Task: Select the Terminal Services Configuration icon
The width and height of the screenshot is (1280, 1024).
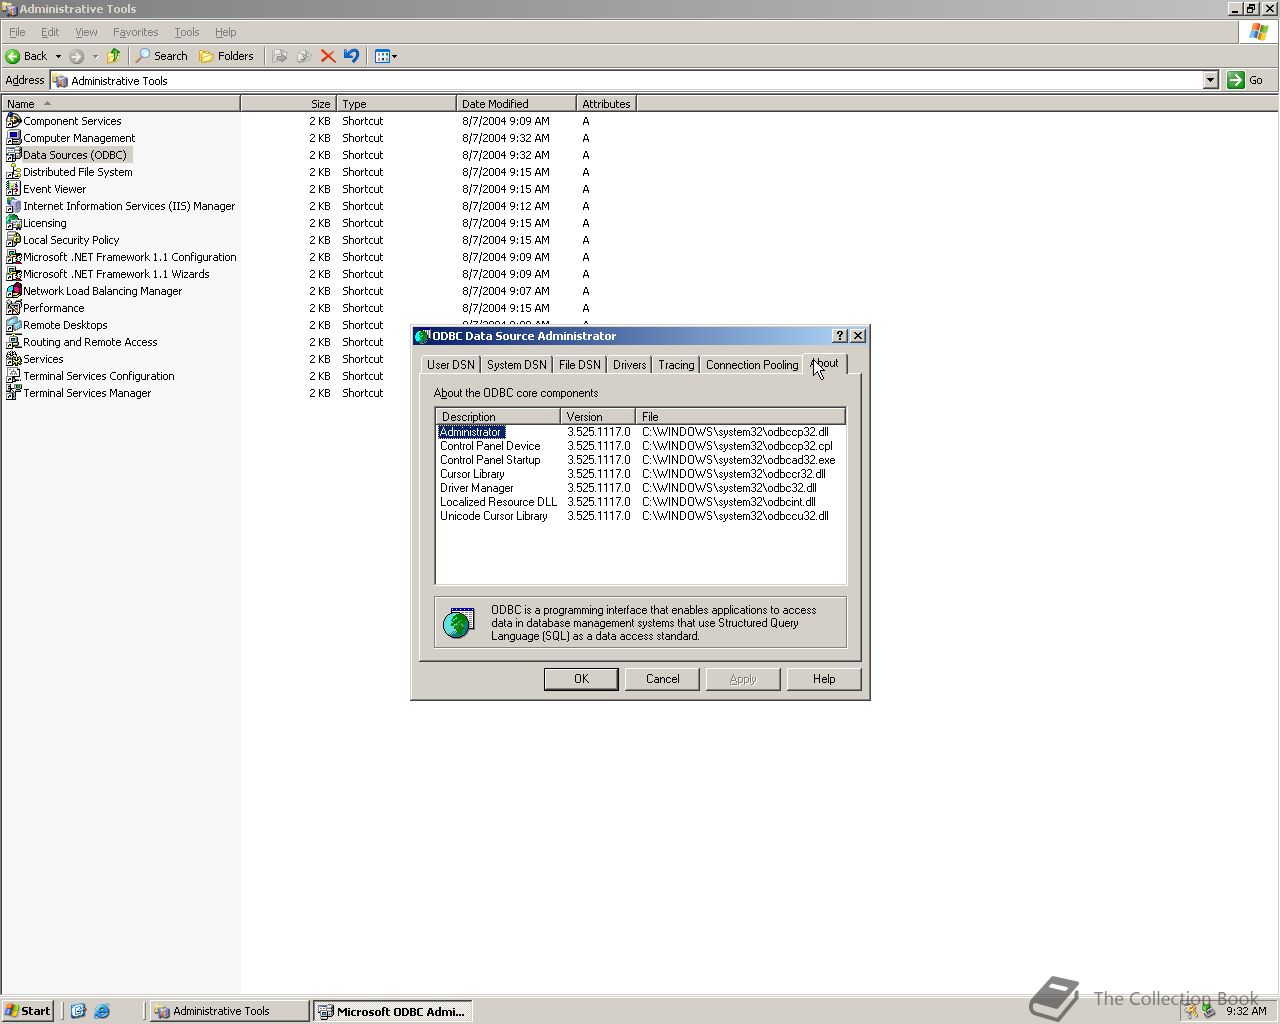Action: 13,376
